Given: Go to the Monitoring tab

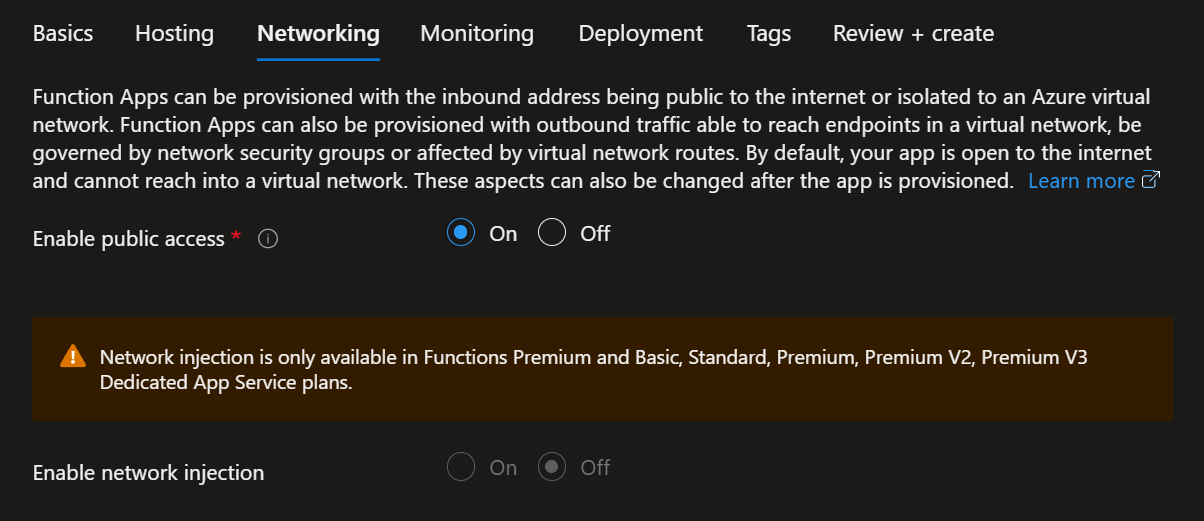Looking at the screenshot, I should pyautogui.click(x=477, y=34).
